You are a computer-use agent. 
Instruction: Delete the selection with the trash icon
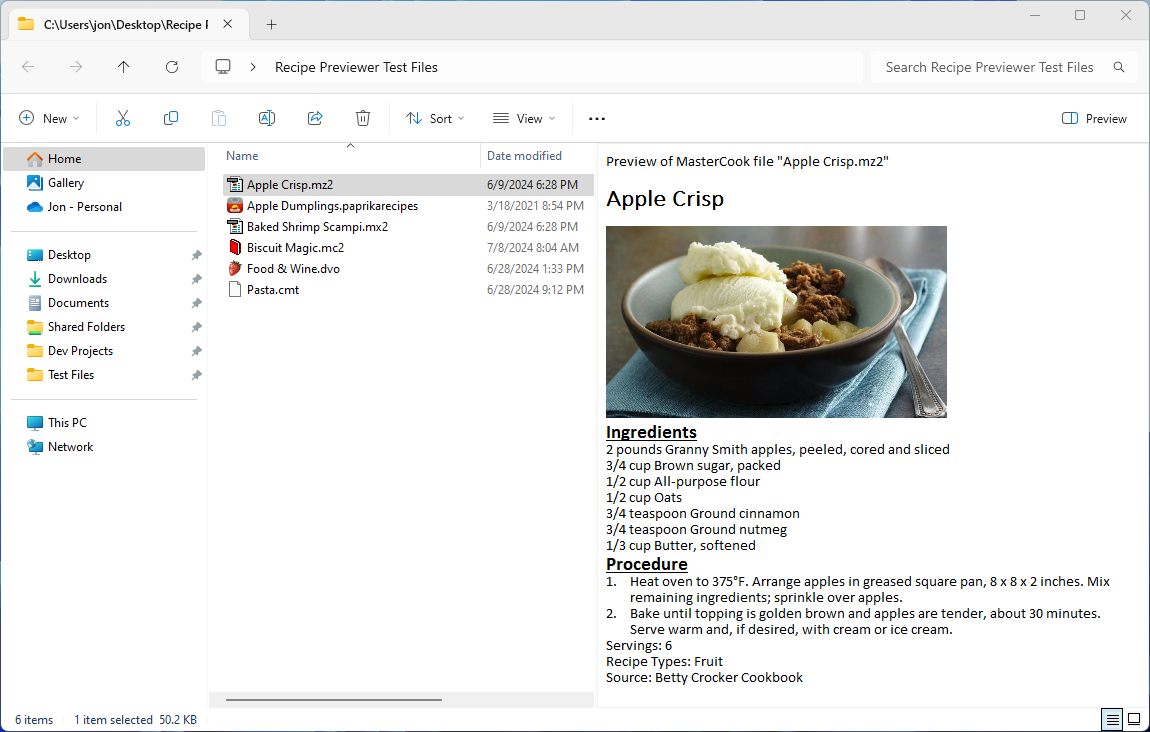click(x=362, y=118)
